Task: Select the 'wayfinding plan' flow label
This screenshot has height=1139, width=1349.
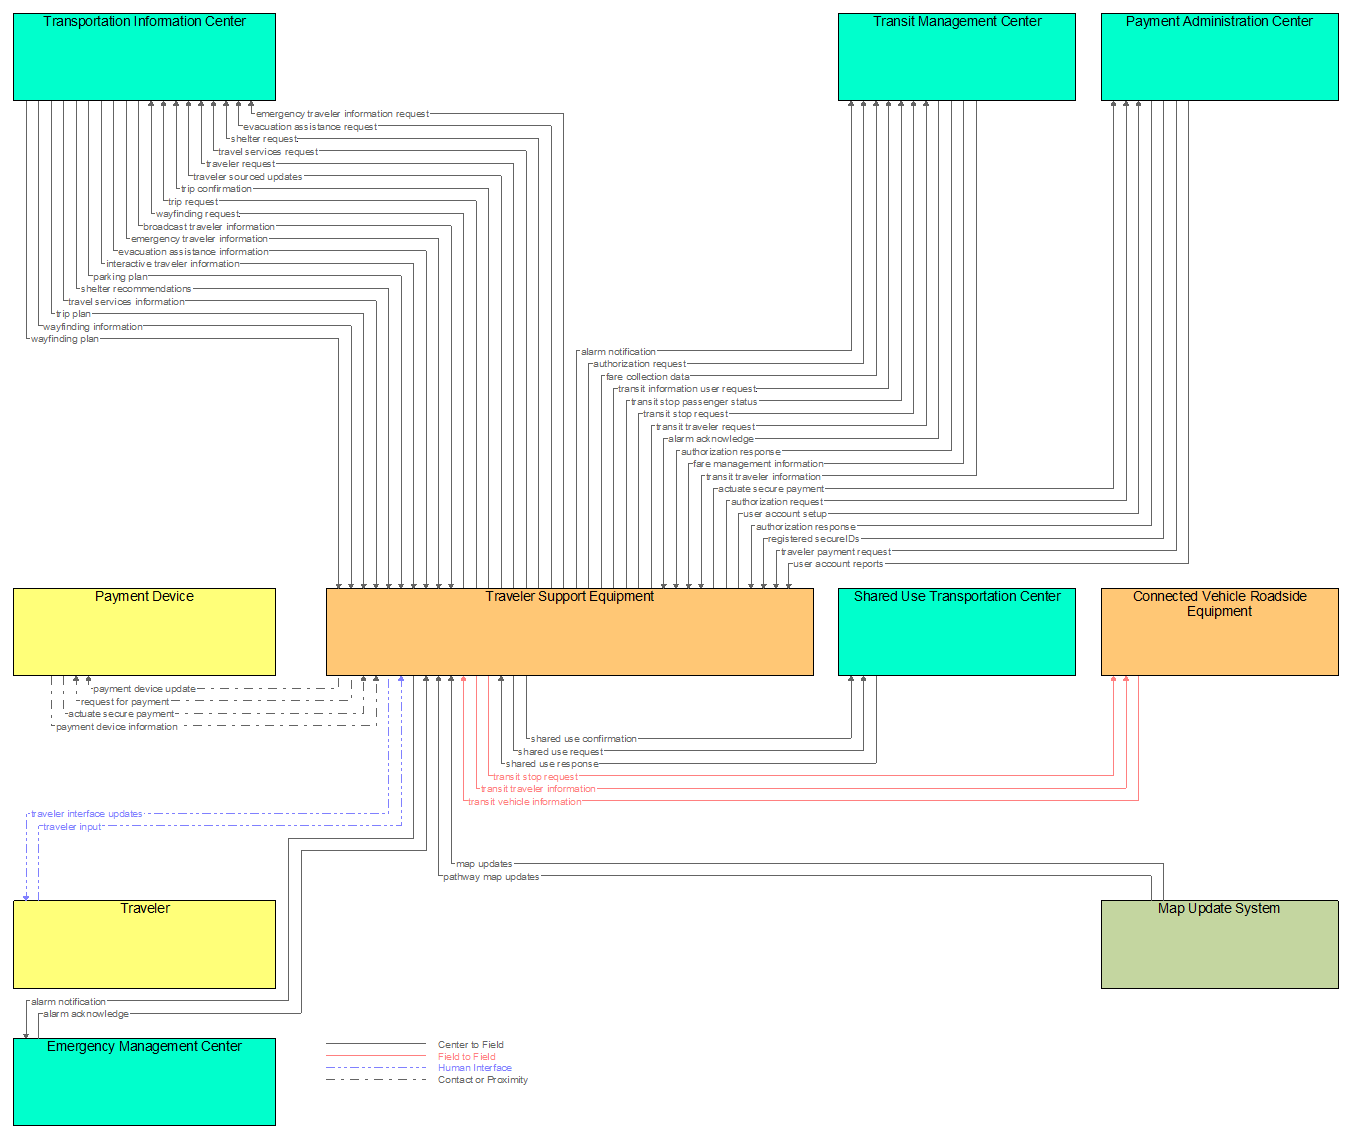Action: point(65,339)
